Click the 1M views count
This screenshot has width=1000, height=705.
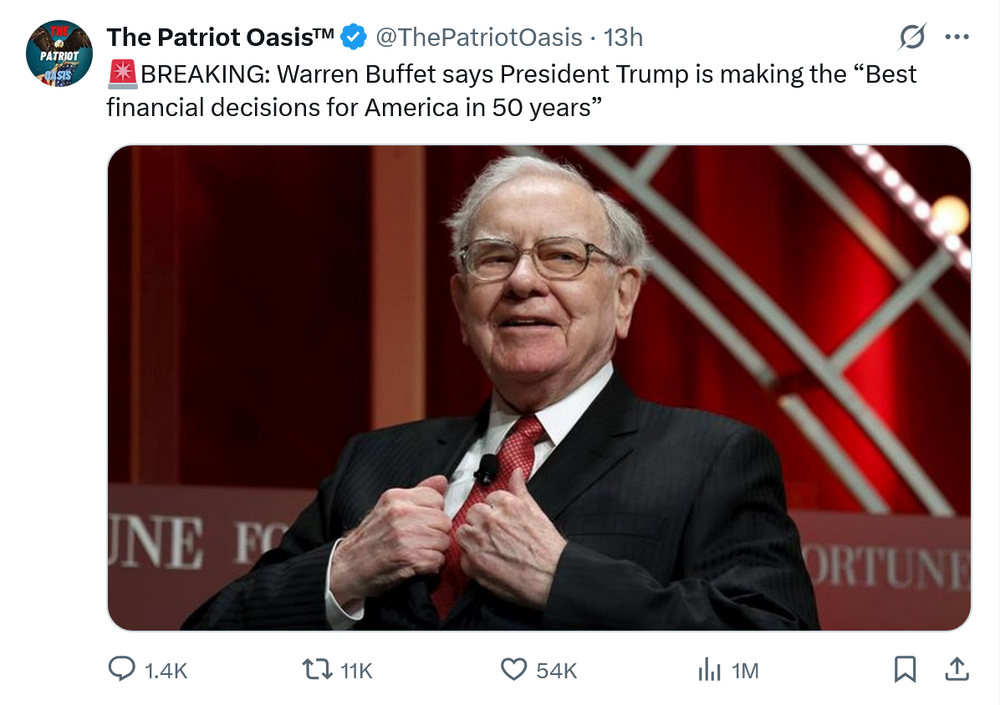click(745, 671)
